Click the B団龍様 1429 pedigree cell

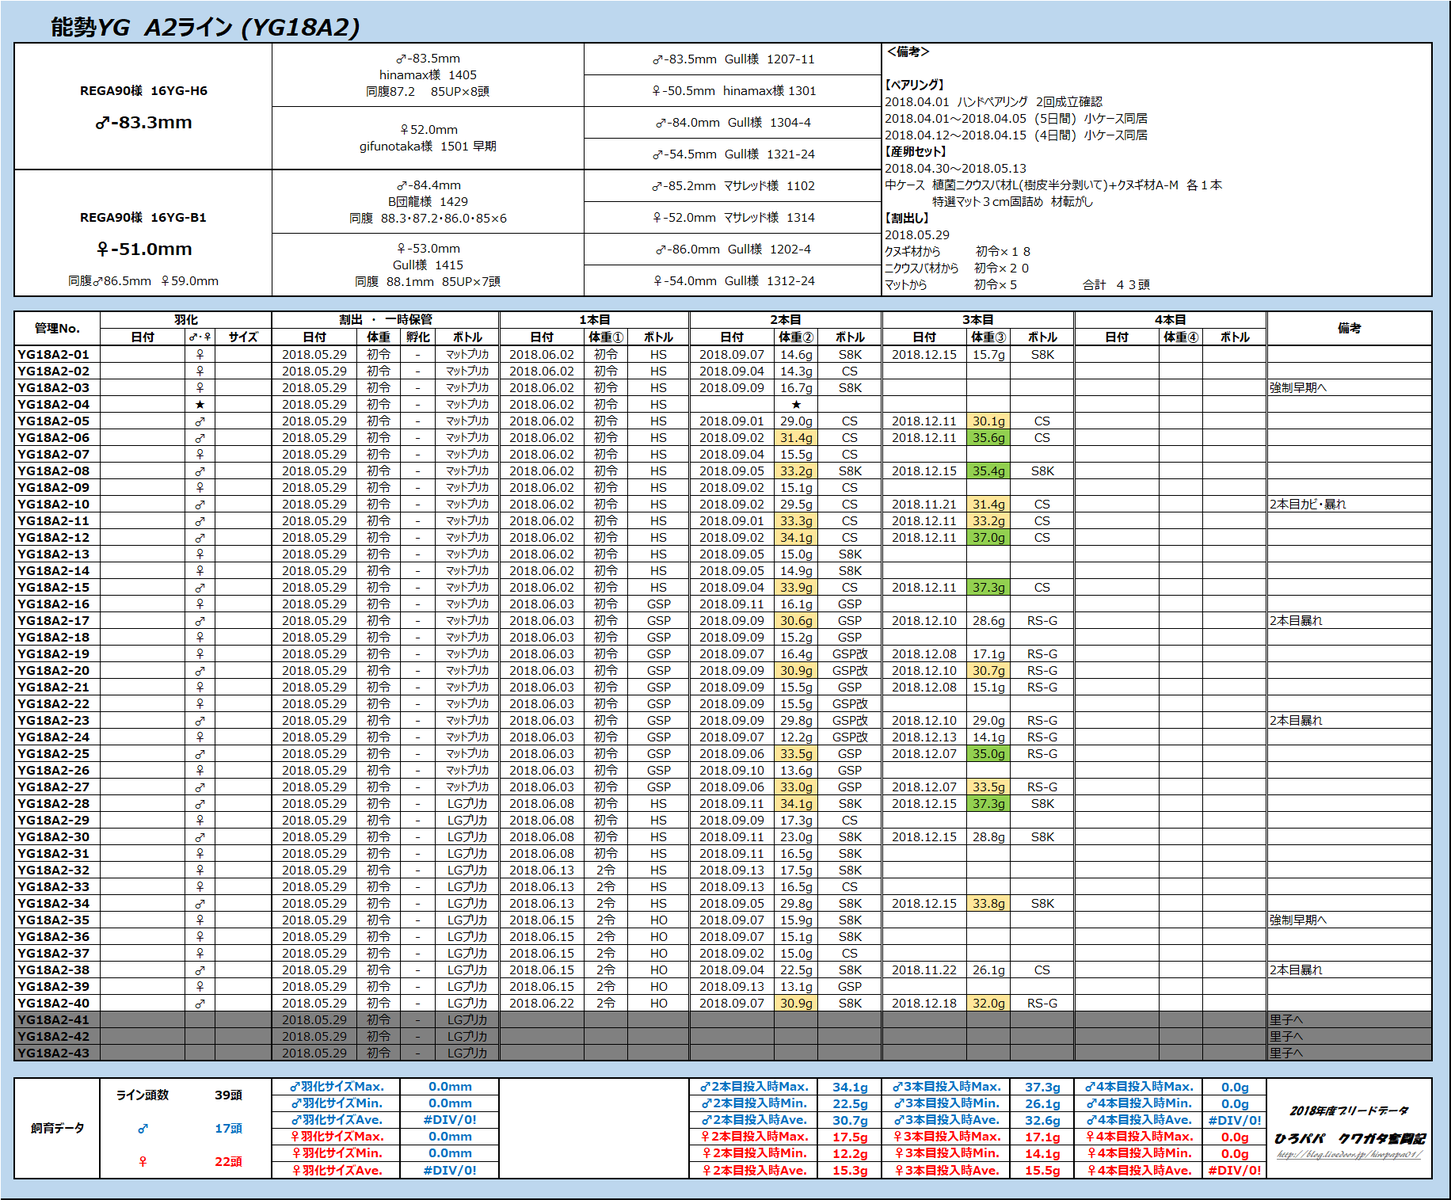pyautogui.click(x=428, y=201)
